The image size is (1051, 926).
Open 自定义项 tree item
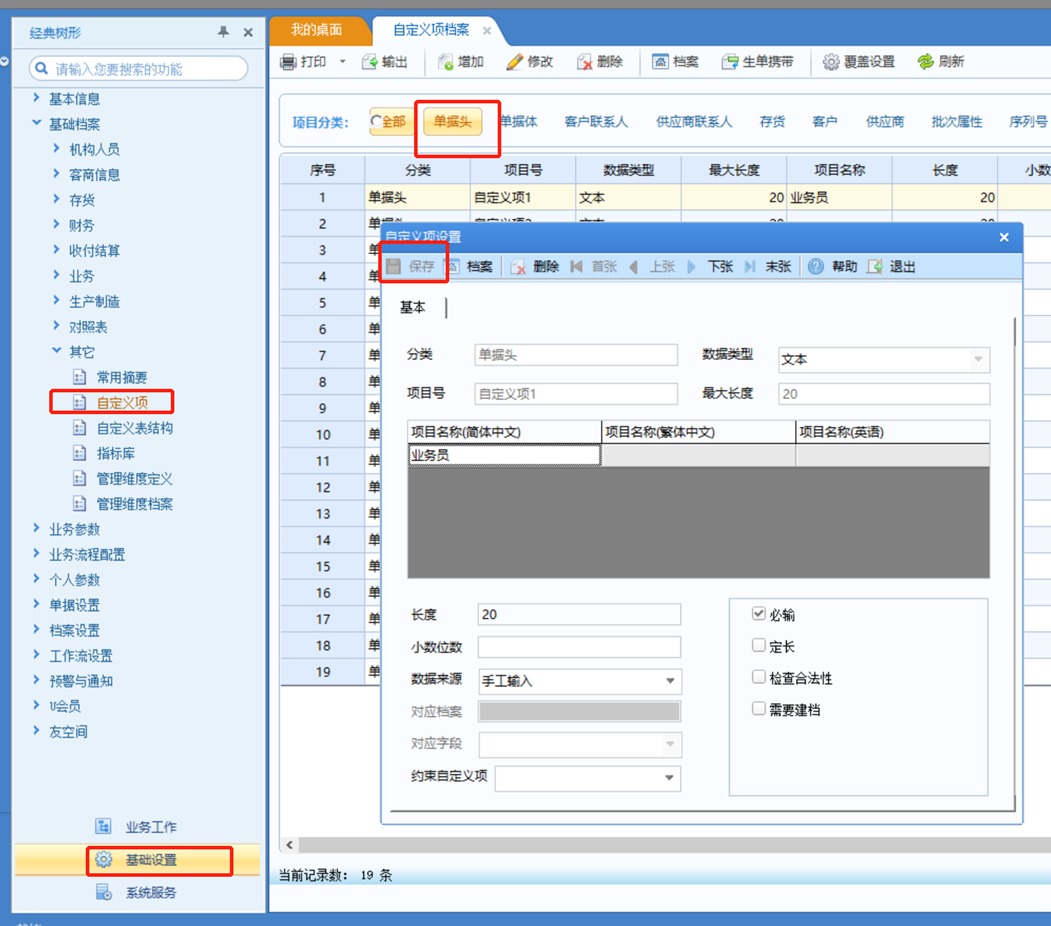[x=122, y=403]
